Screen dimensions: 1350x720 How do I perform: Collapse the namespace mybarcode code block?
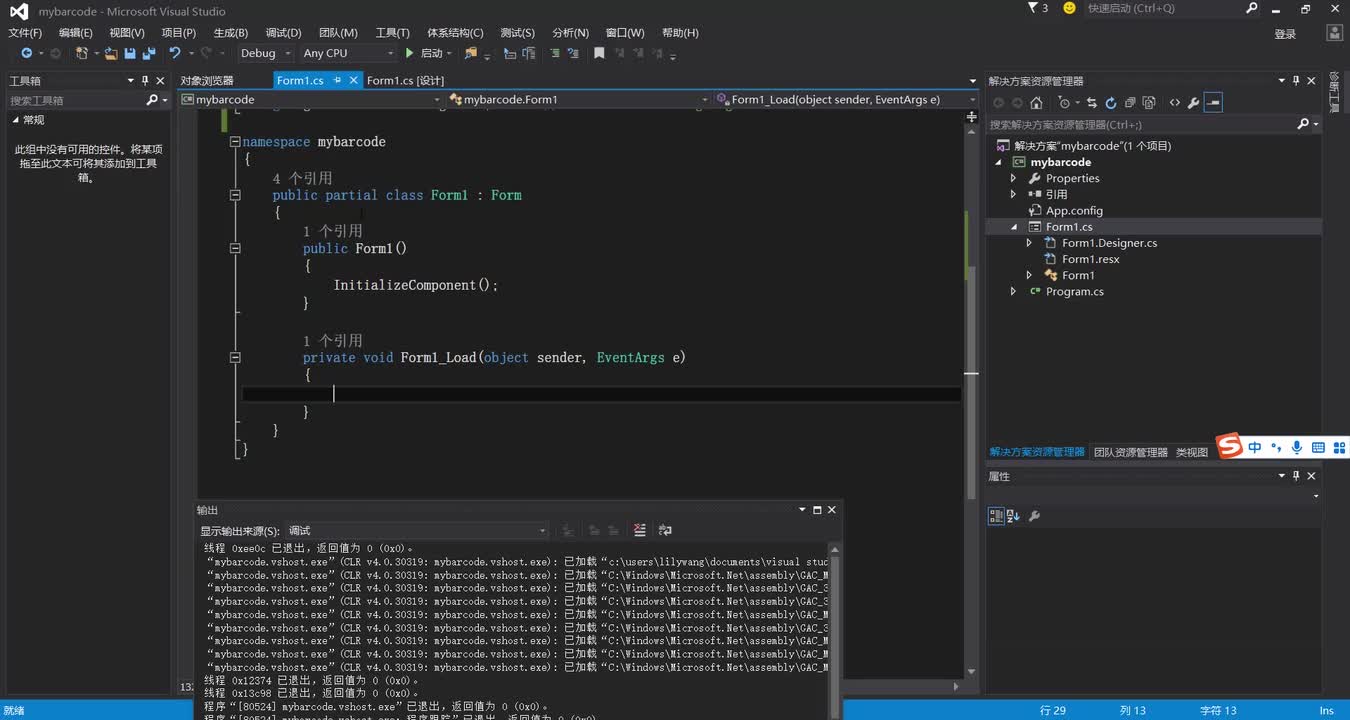tap(235, 142)
